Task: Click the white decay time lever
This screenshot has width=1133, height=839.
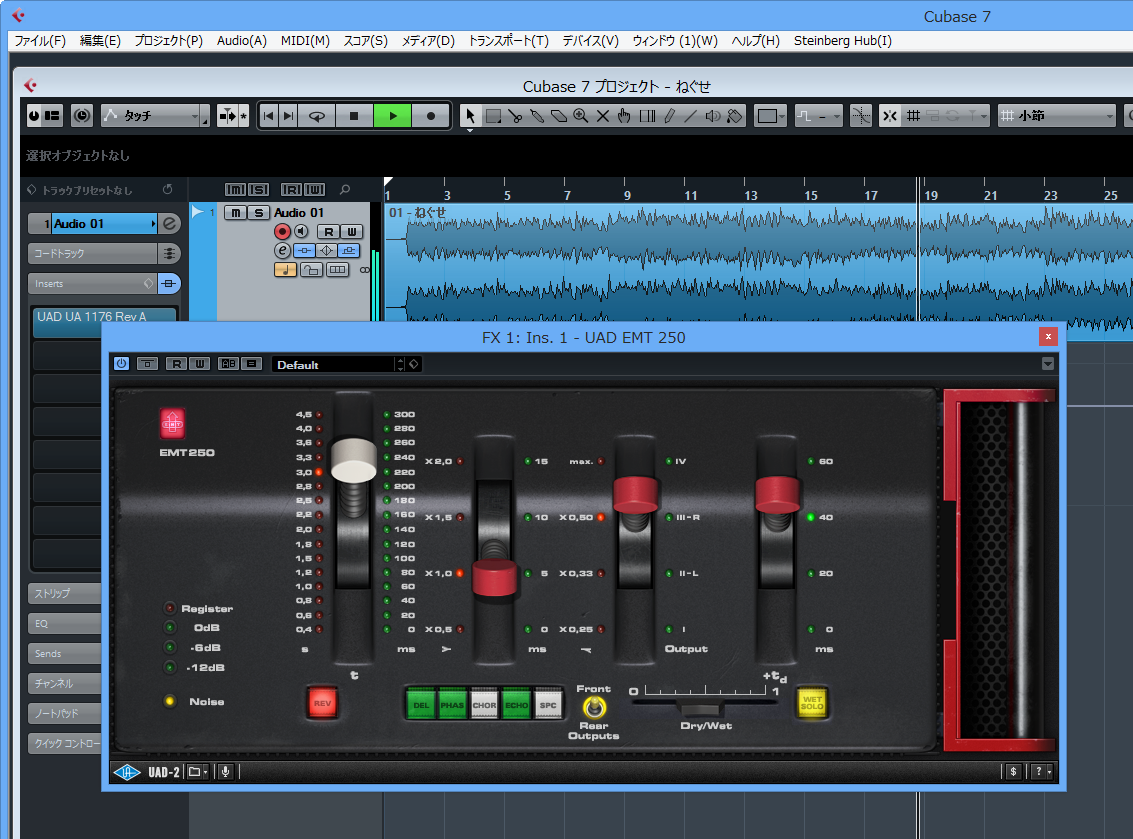Action: (x=353, y=460)
